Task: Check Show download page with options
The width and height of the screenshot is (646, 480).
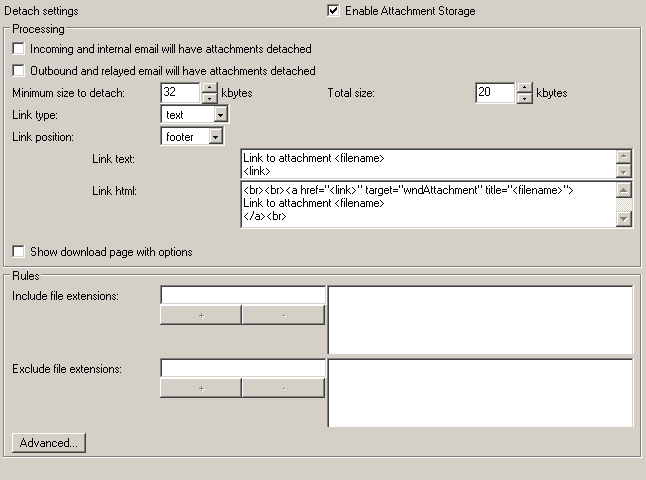Action: pyautogui.click(x=19, y=252)
